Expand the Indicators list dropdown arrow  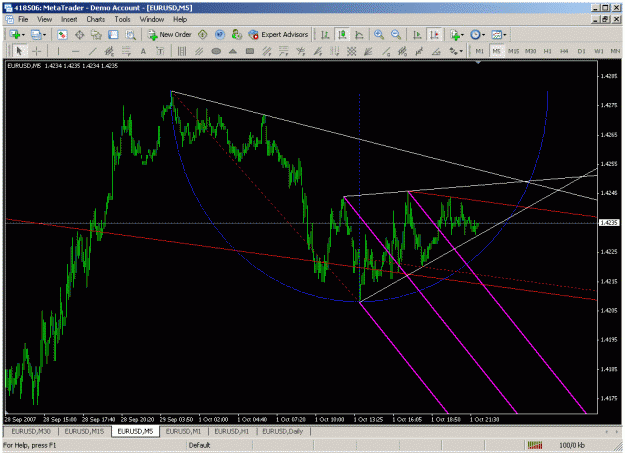[462, 35]
